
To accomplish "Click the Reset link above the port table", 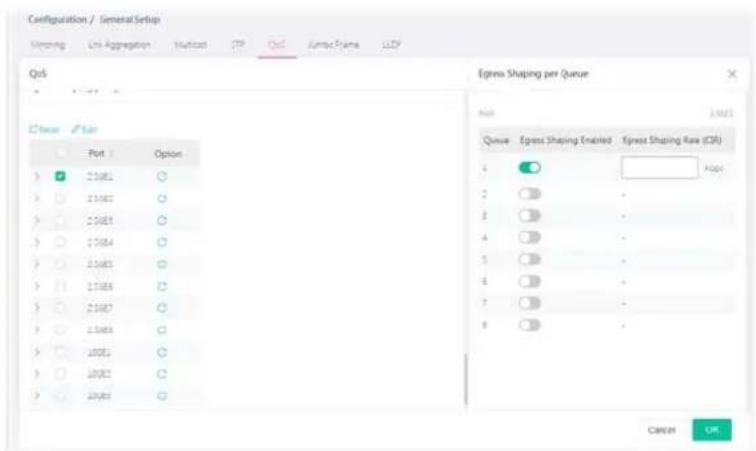I will (44, 130).
